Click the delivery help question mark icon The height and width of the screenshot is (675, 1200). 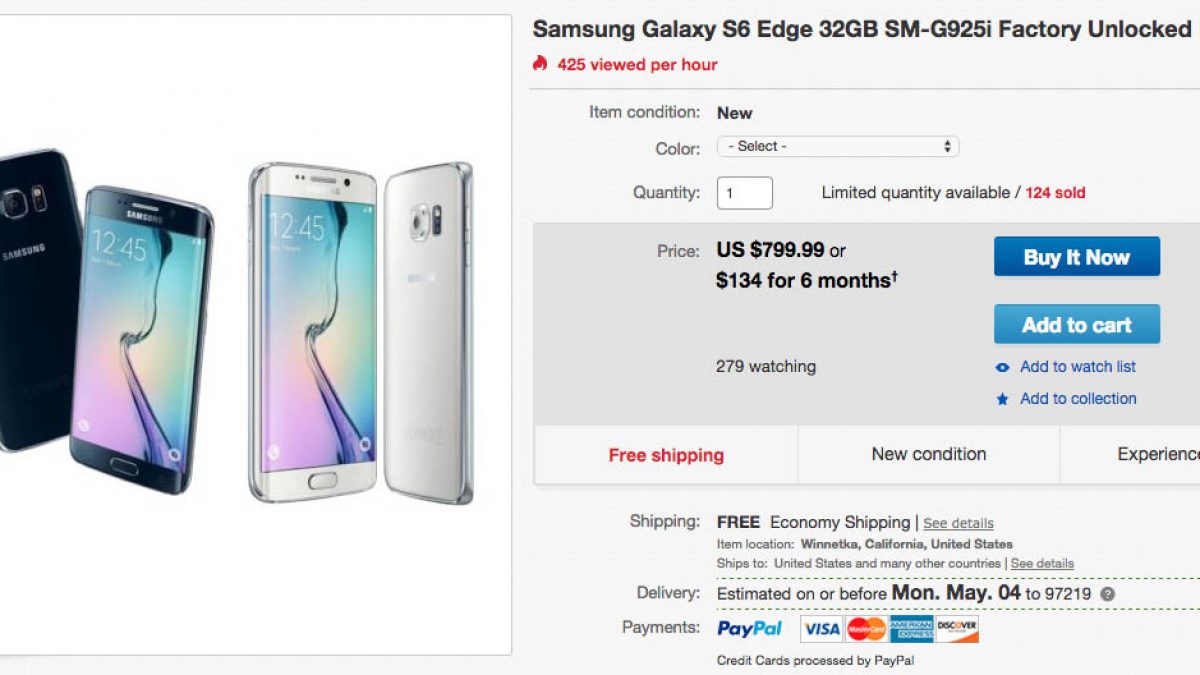(1107, 594)
